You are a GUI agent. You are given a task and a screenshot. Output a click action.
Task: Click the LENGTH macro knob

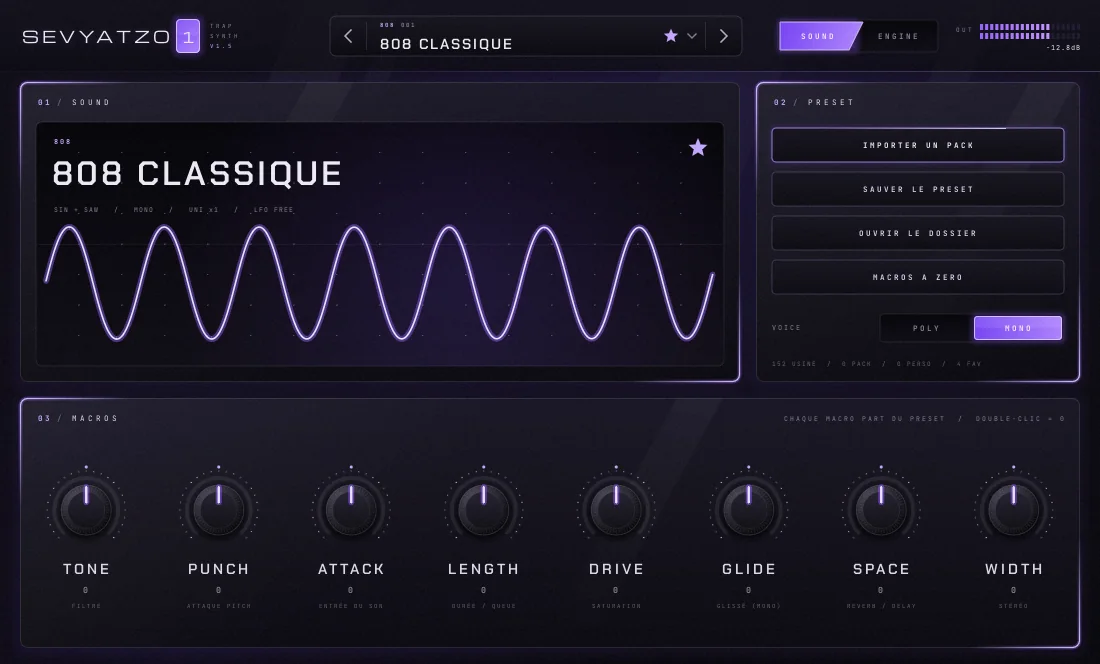click(x=483, y=508)
